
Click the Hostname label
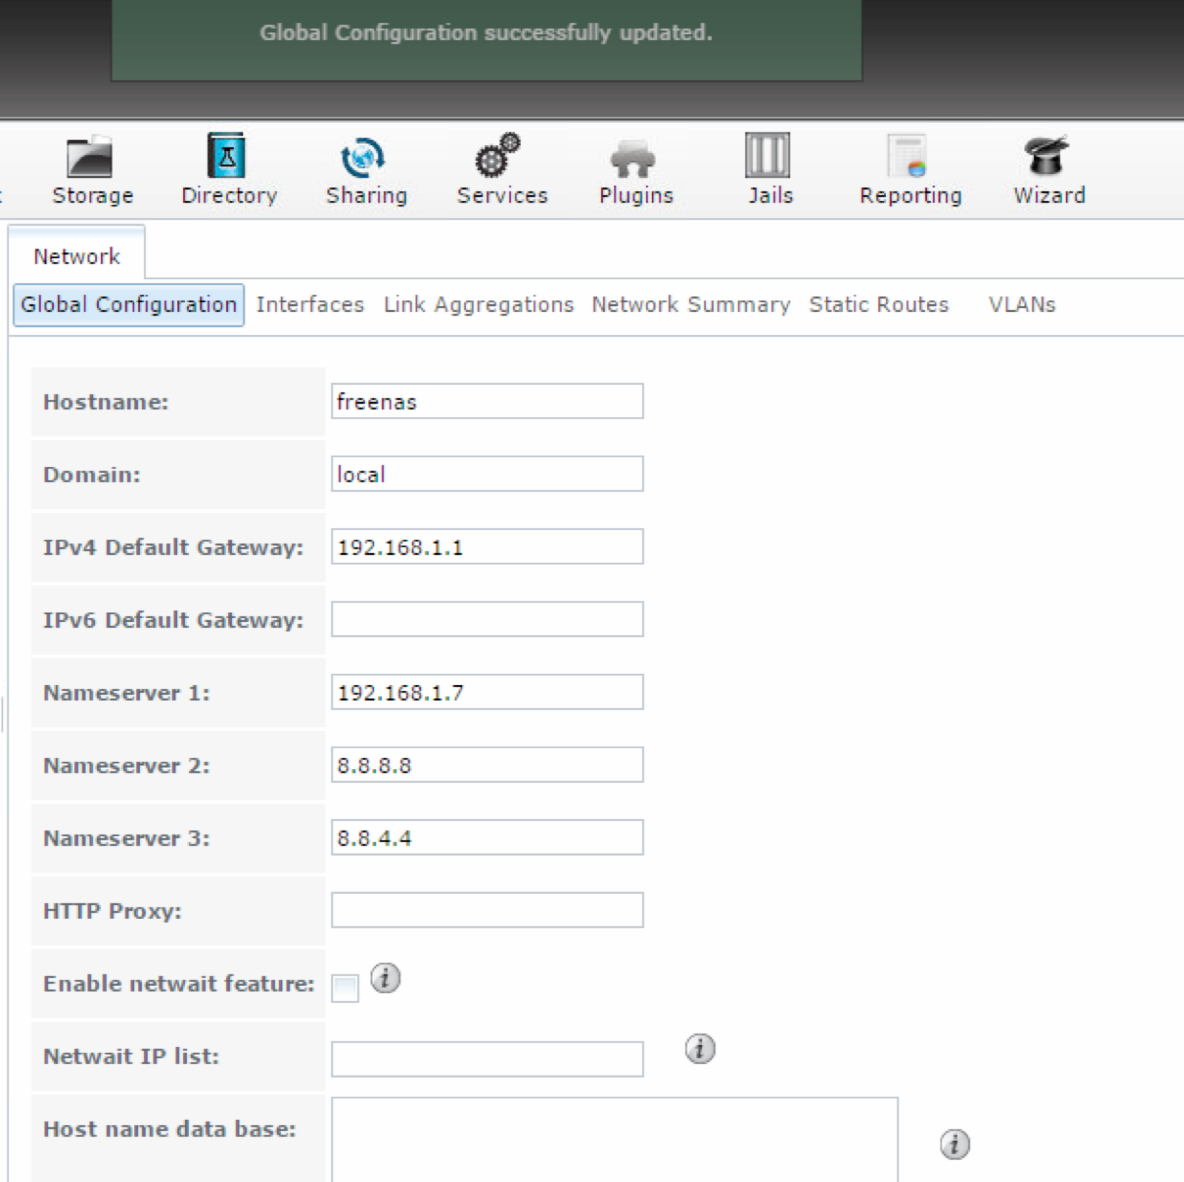click(x=106, y=402)
